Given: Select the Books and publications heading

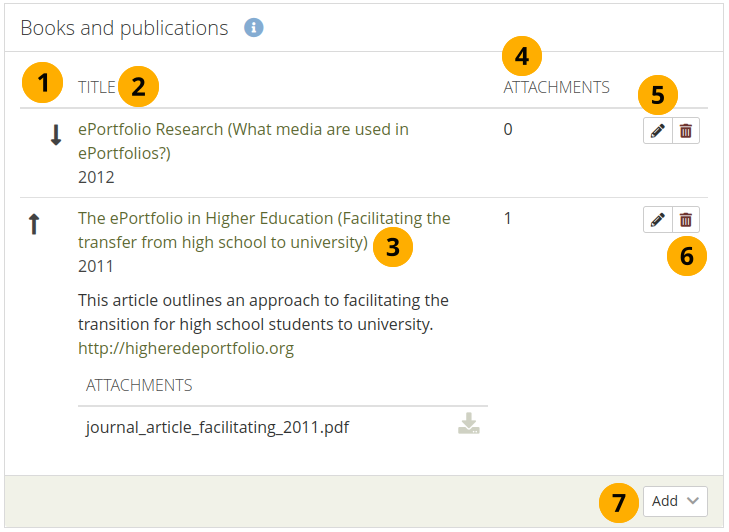Looking at the screenshot, I should coord(124,28).
